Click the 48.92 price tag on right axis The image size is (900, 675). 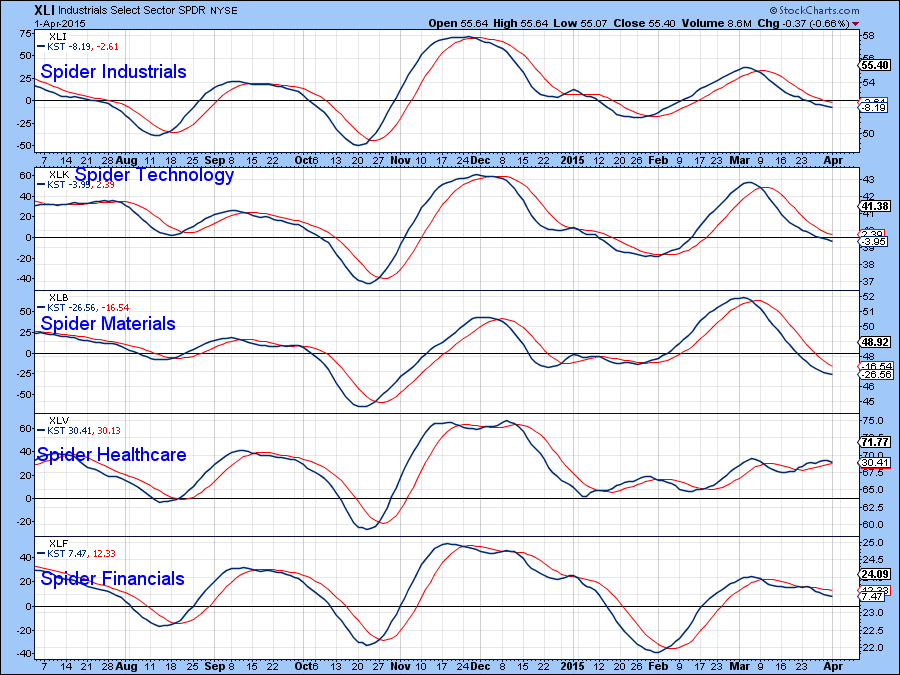pos(875,342)
